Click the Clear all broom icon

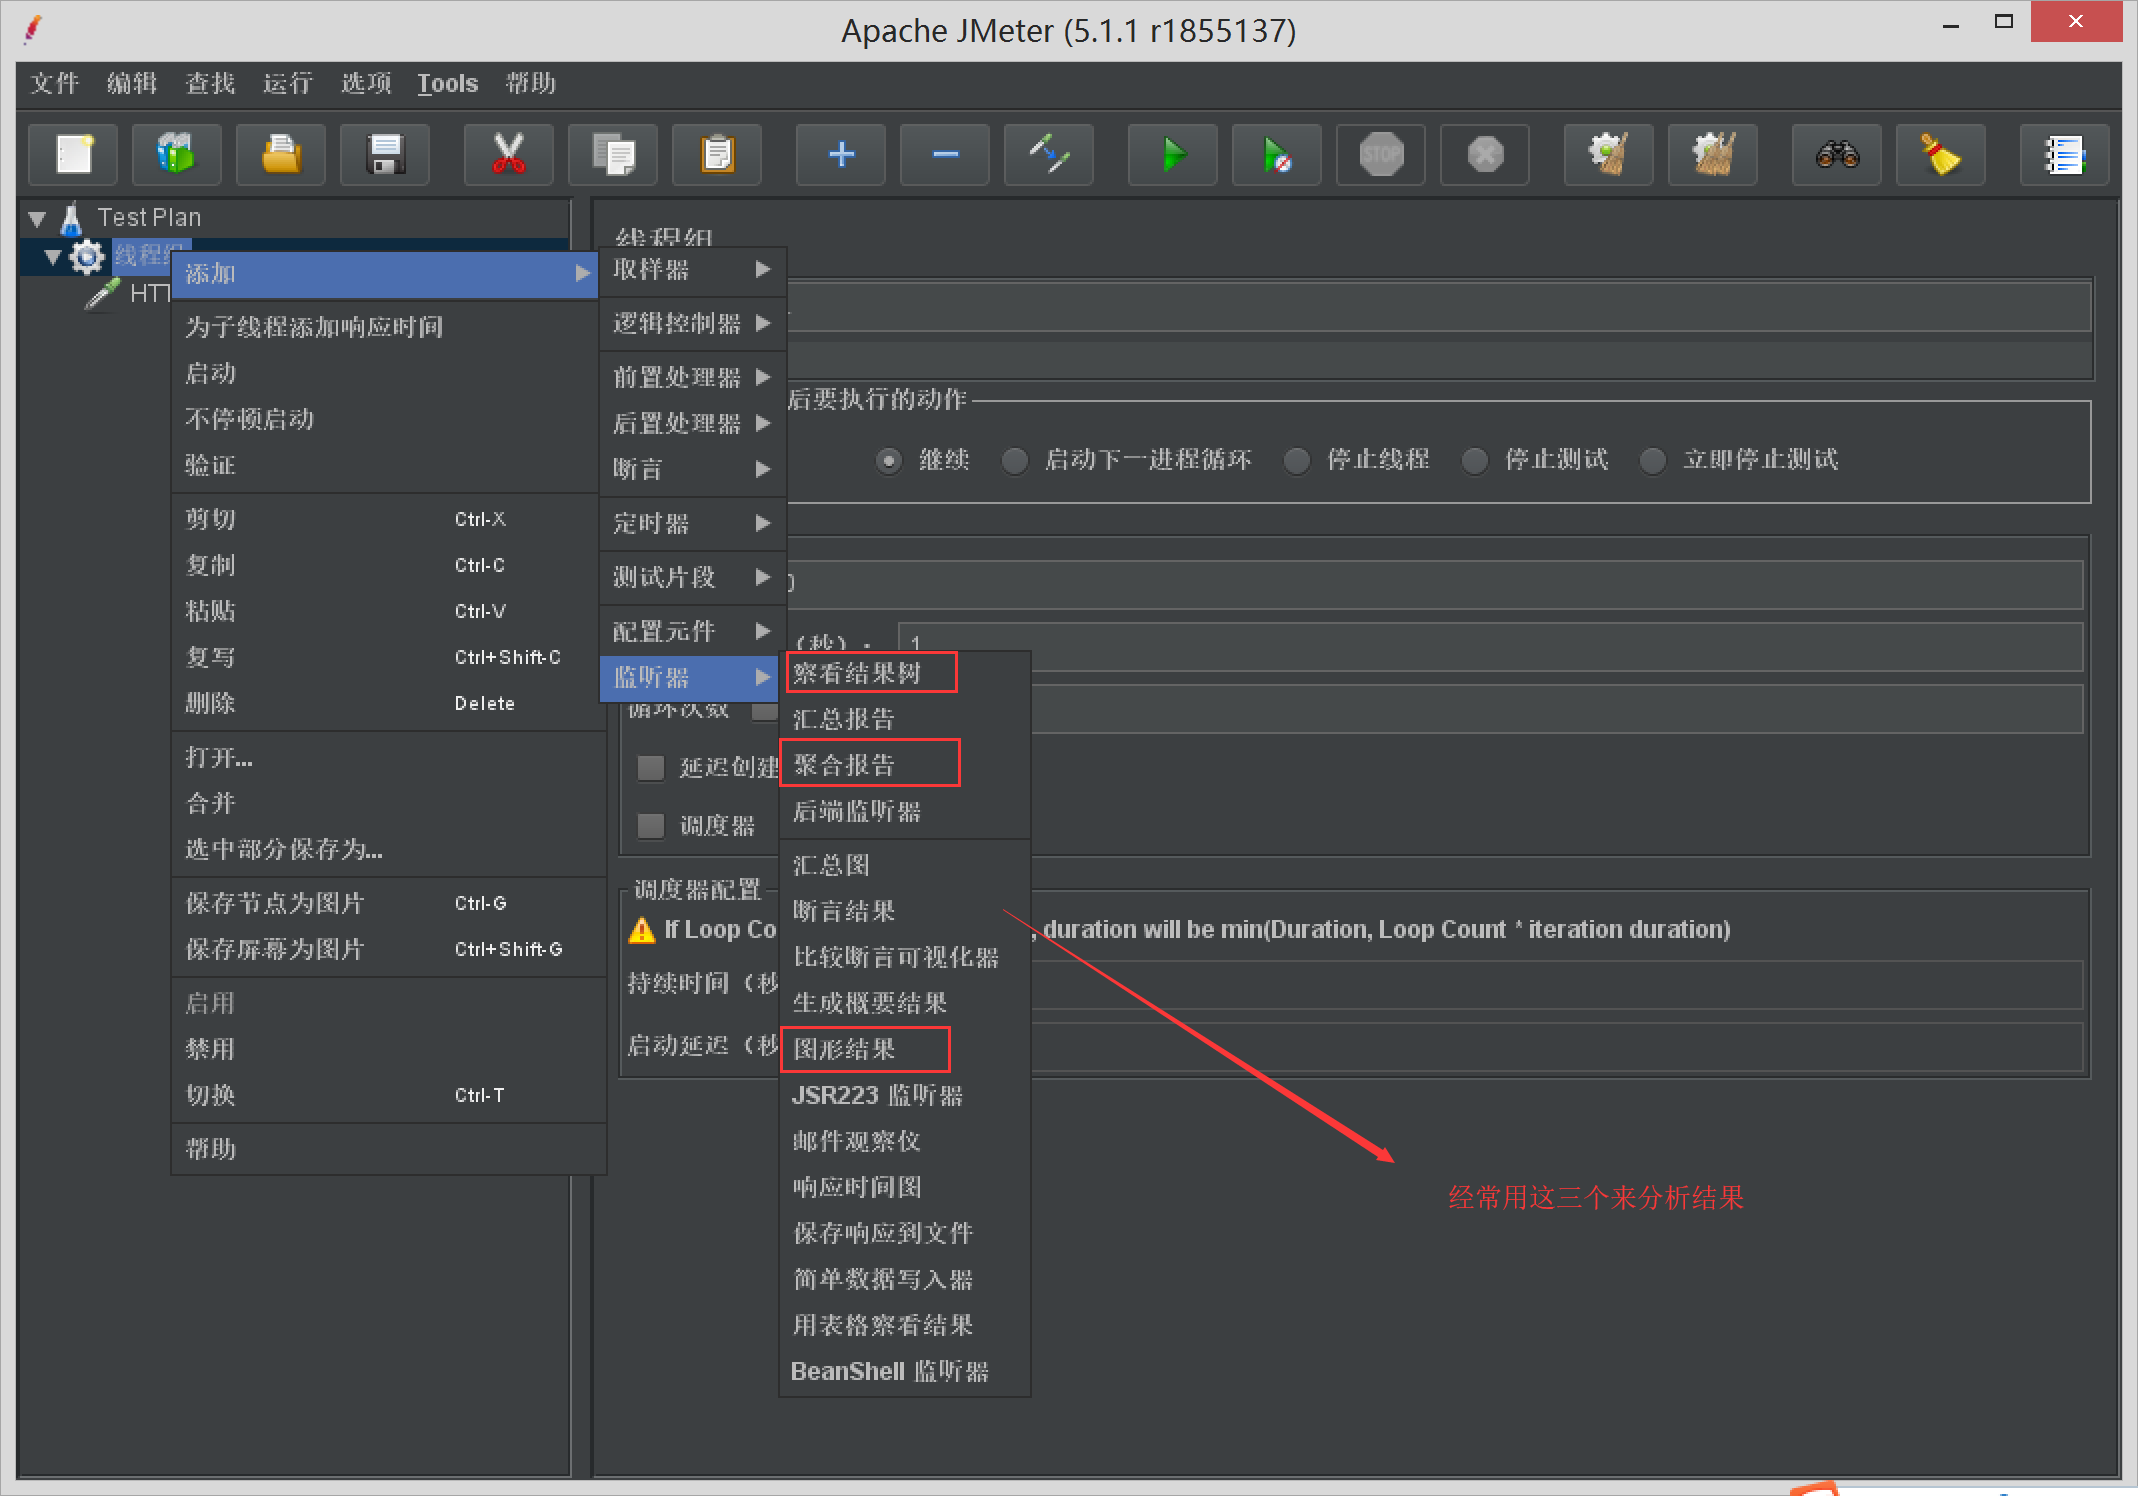1712,155
